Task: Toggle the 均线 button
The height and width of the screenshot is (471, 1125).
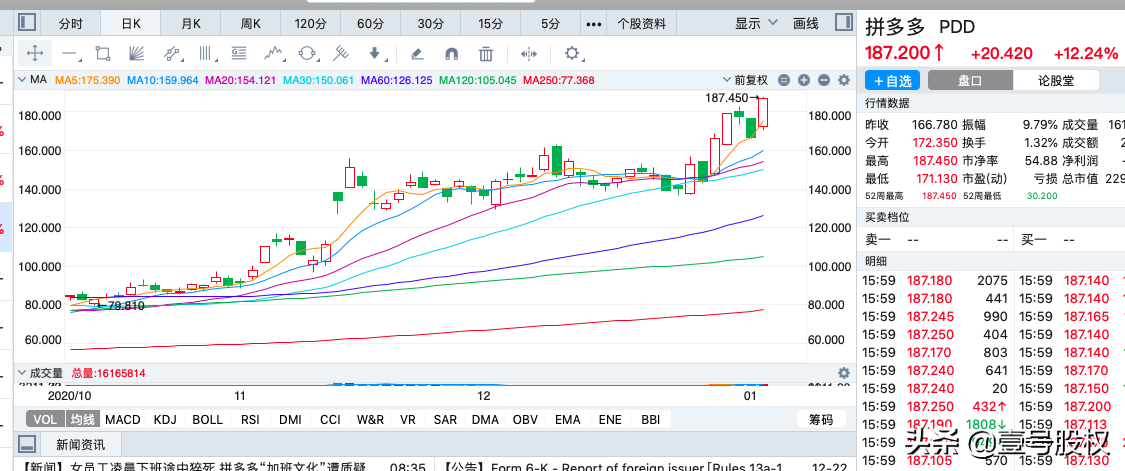Action: (x=83, y=419)
